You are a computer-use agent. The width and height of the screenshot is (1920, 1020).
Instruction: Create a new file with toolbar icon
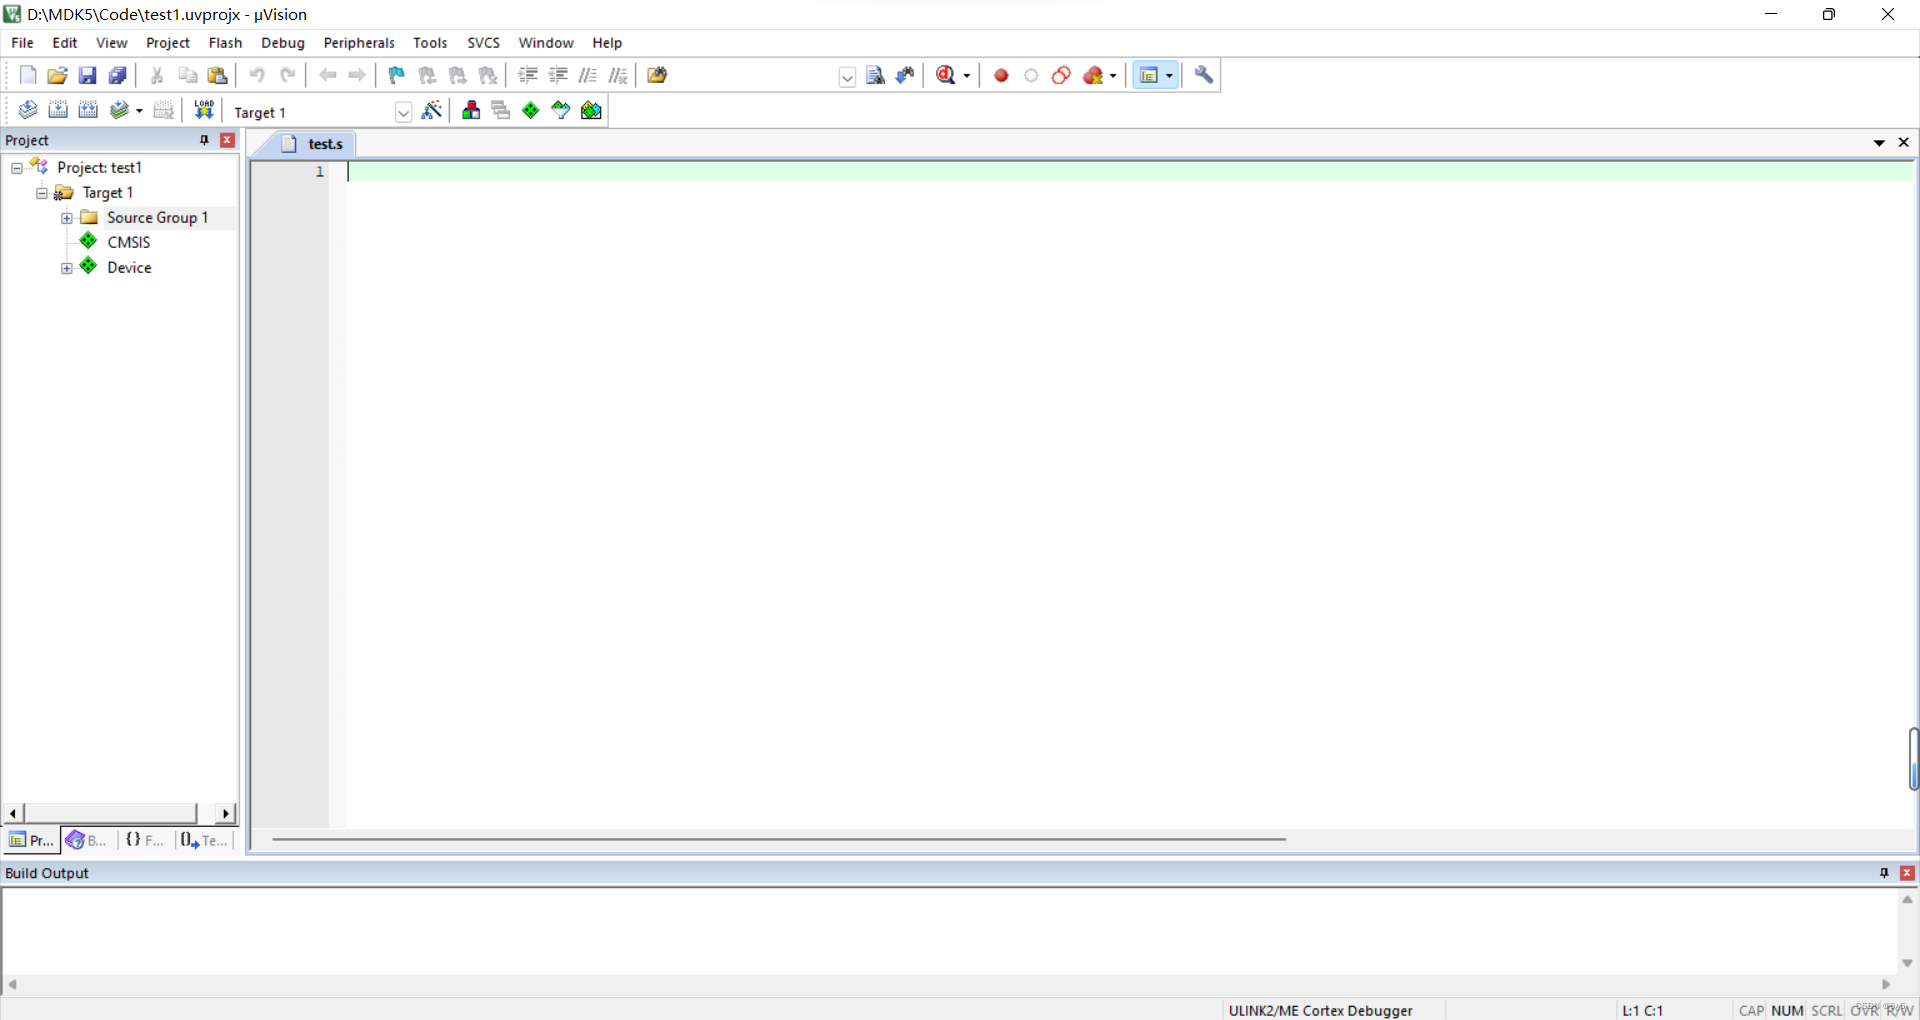(x=28, y=75)
